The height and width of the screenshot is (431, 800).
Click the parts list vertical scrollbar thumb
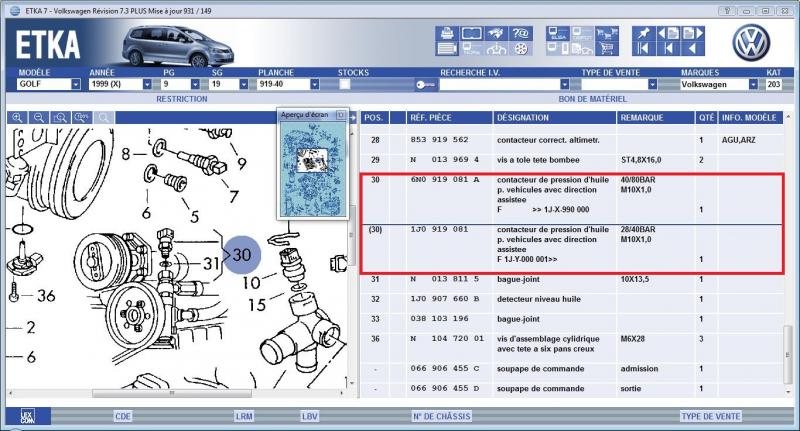pos(788,353)
